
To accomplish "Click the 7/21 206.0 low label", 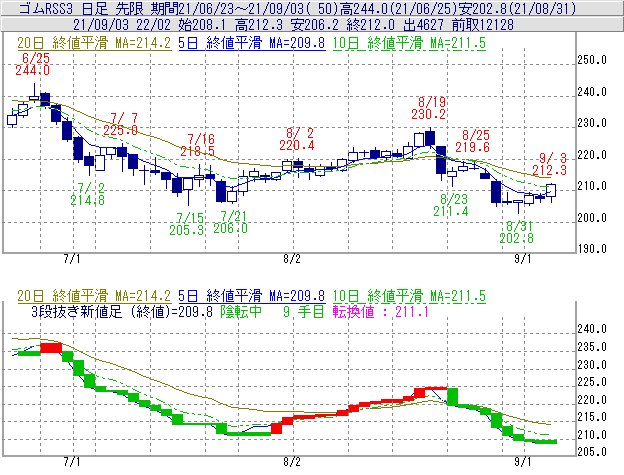I will (230, 222).
